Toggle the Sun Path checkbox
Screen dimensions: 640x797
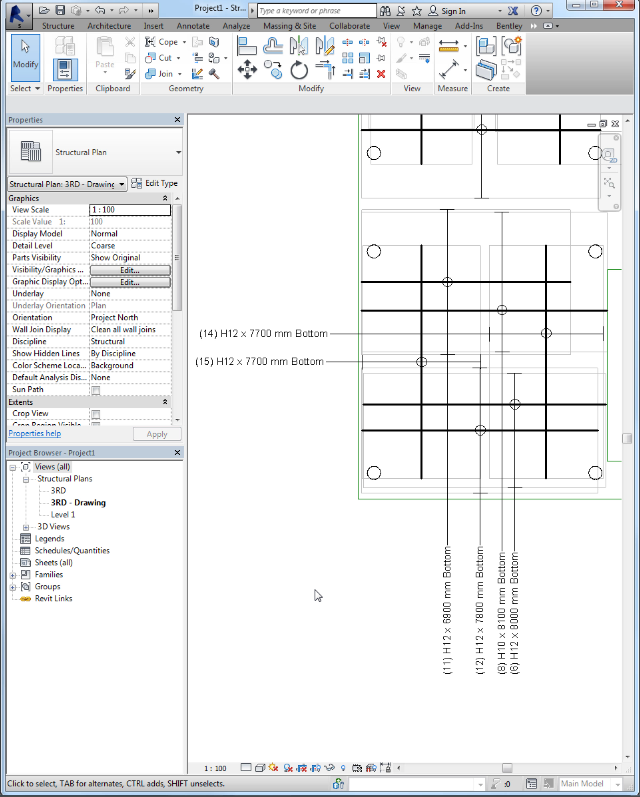coord(96,390)
